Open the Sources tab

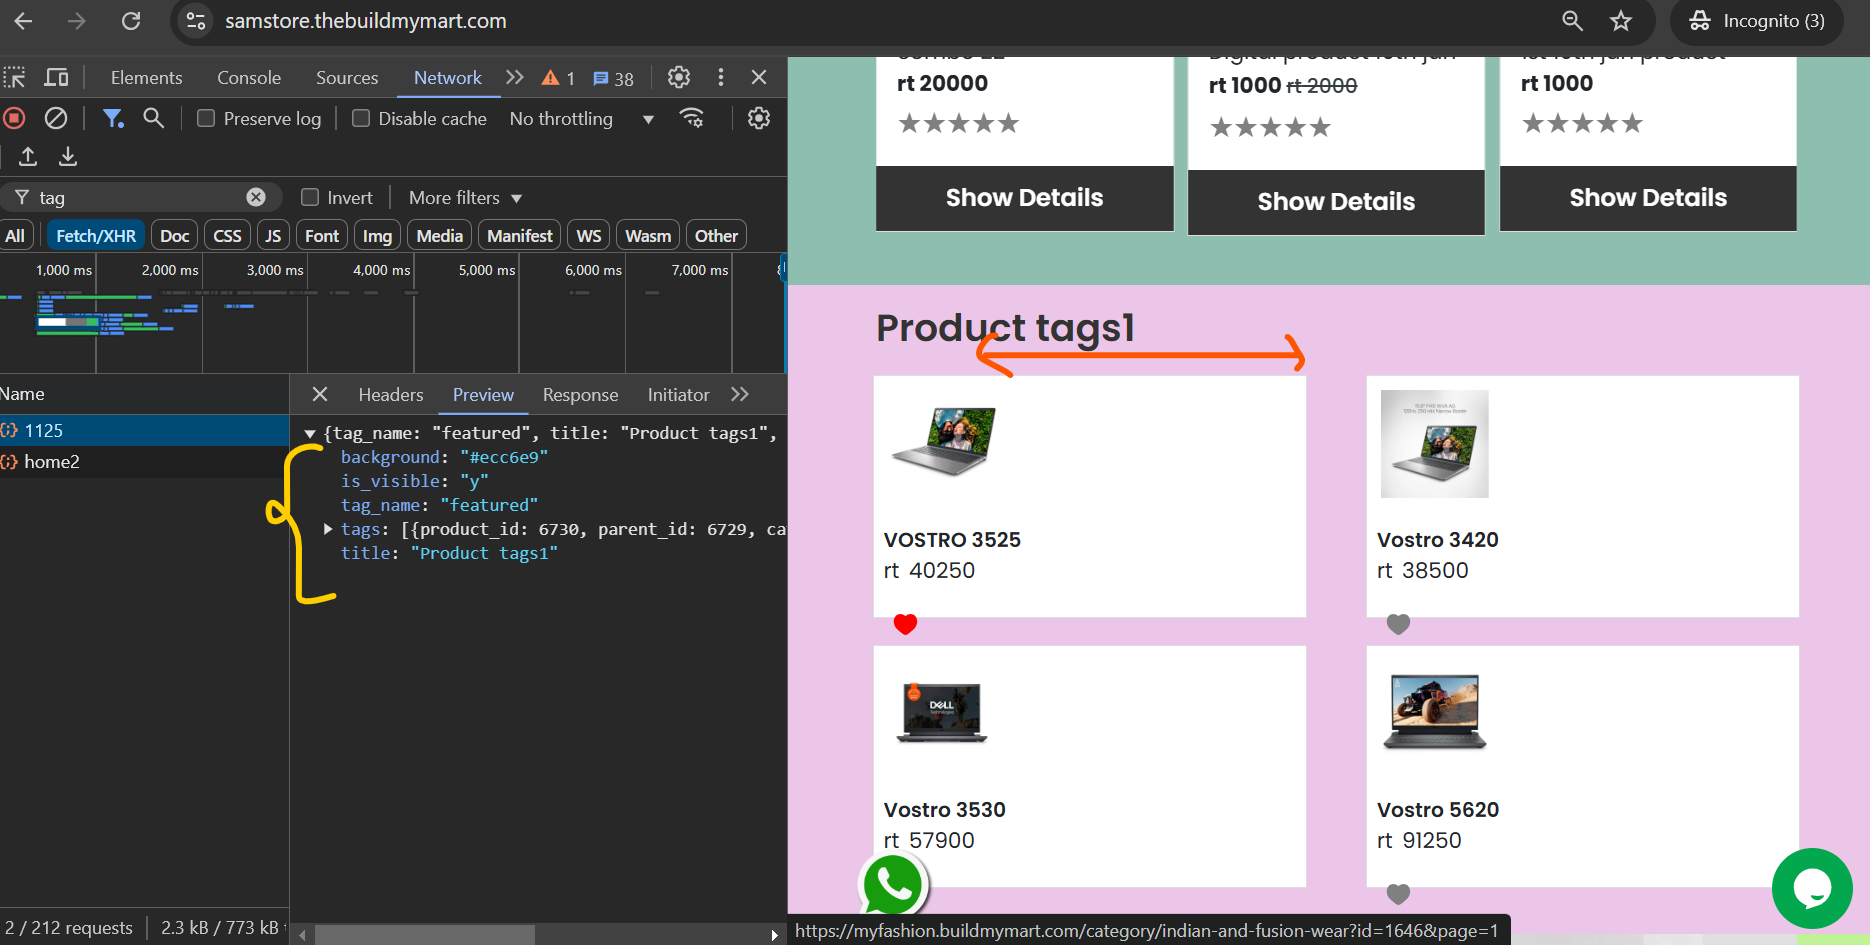coord(347,77)
